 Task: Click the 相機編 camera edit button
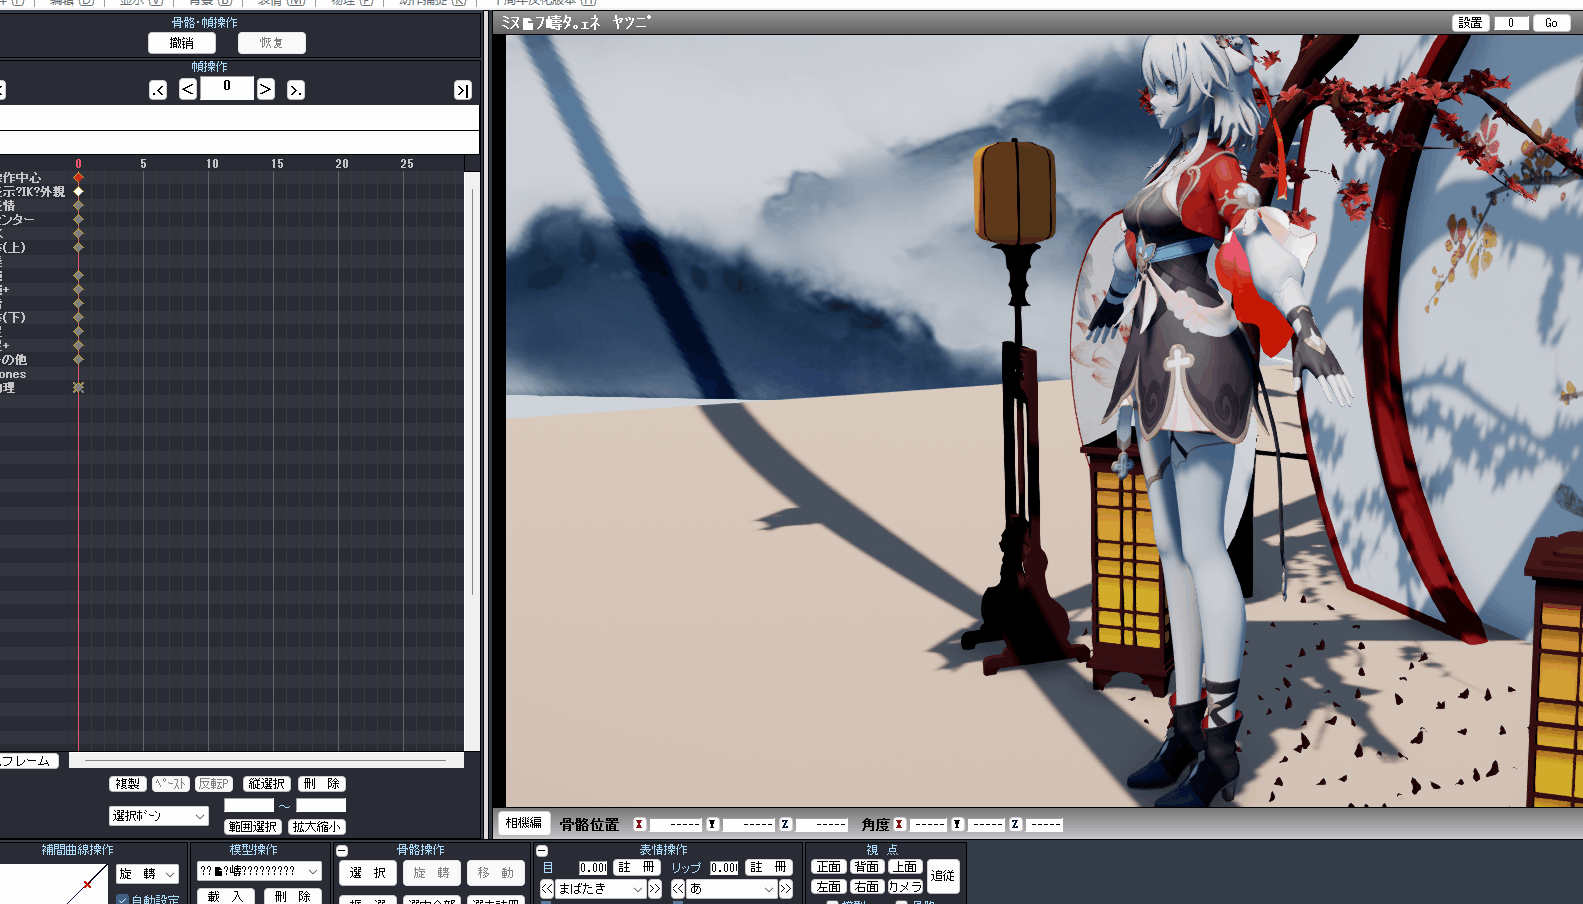(523, 823)
